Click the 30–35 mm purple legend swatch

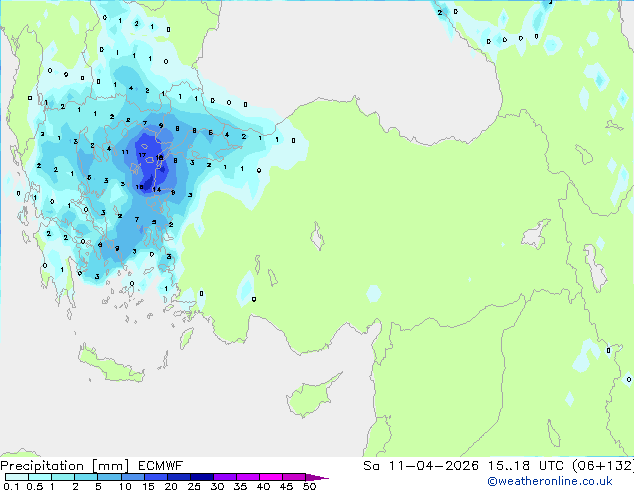pyautogui.click(x=225, y=477)
